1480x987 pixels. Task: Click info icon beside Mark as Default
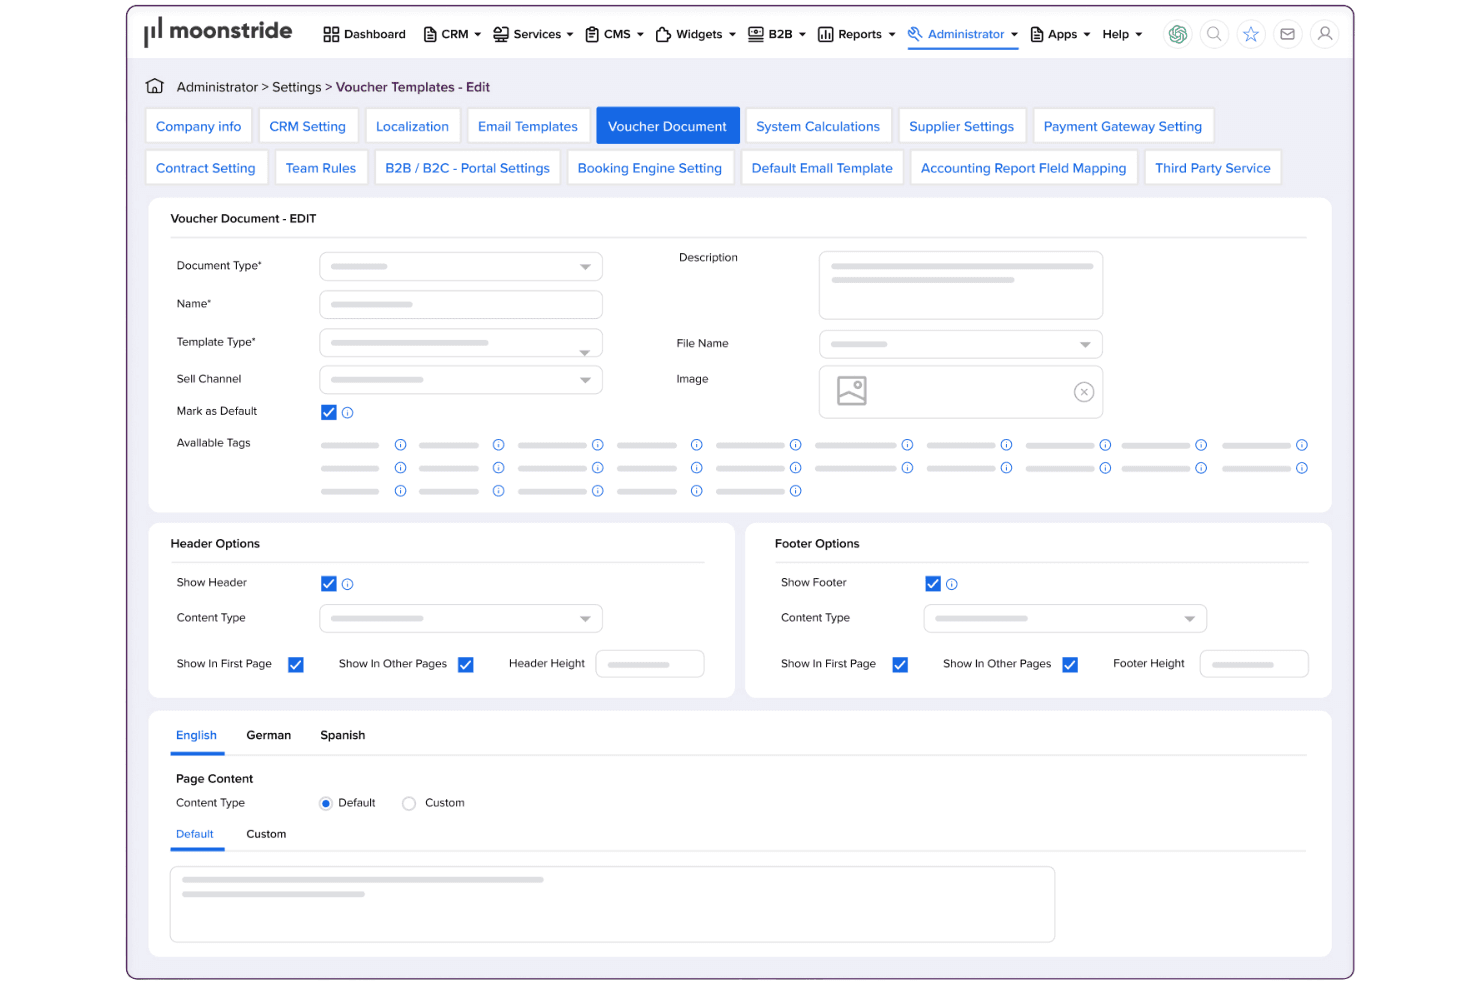(348, 413)
